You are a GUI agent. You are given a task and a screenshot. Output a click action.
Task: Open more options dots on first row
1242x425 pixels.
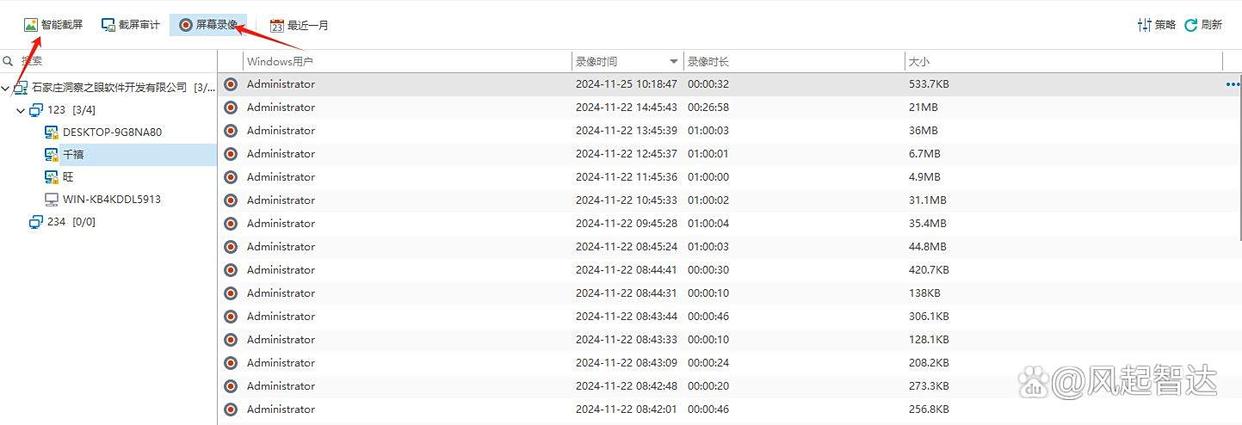(1232, 85)
